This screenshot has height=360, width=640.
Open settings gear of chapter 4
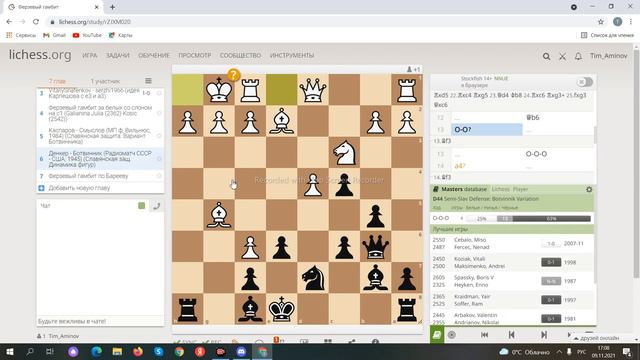[x=159, y=113]
